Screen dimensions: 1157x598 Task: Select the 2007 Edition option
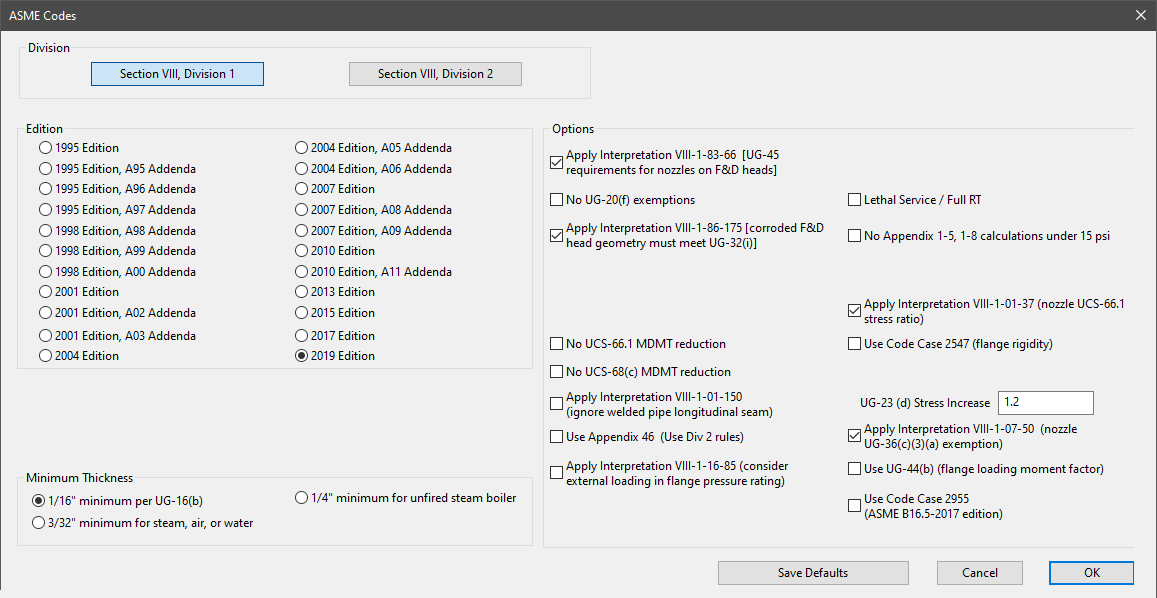point(301,189)
